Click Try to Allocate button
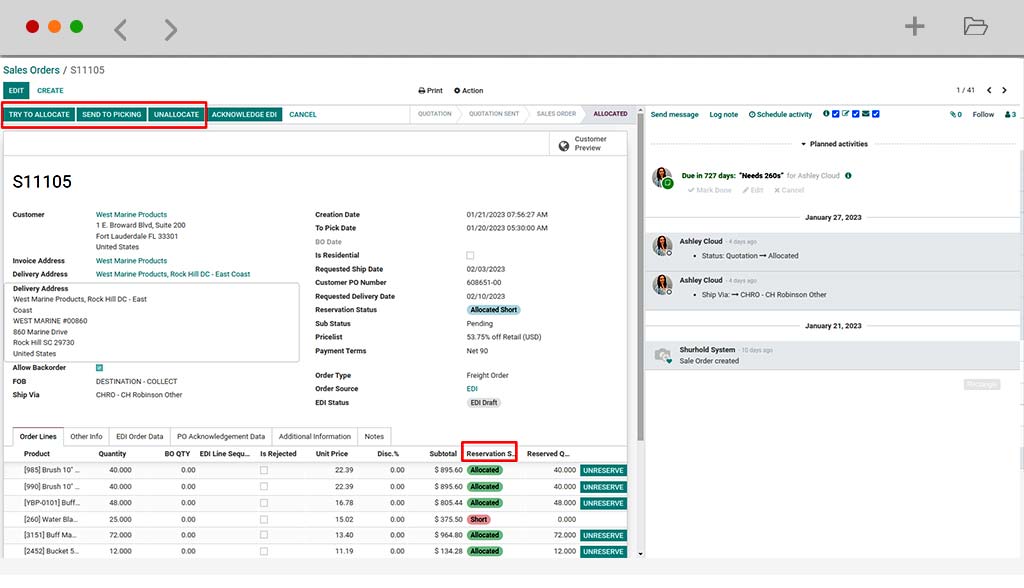Image resolution: width=1024 pixels, height=588 pixels. click(39, 114)
